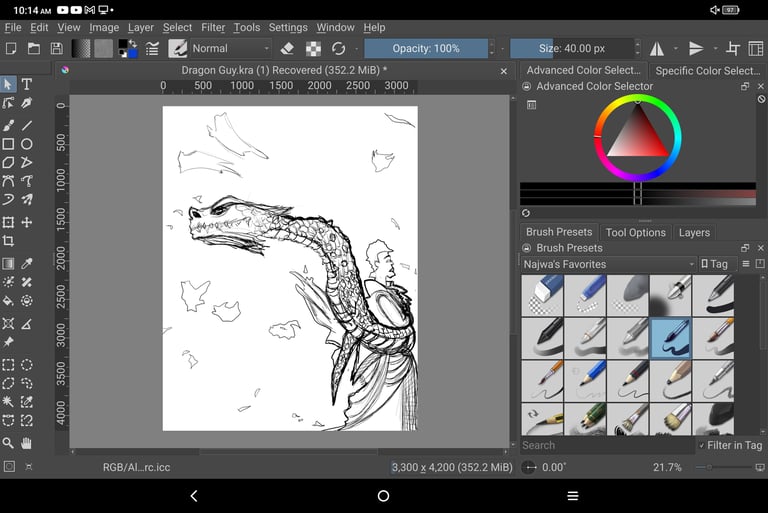Toggle Eraser mode in the toolbar
This screenshot has height=513, width=768.
pos(287,48)
